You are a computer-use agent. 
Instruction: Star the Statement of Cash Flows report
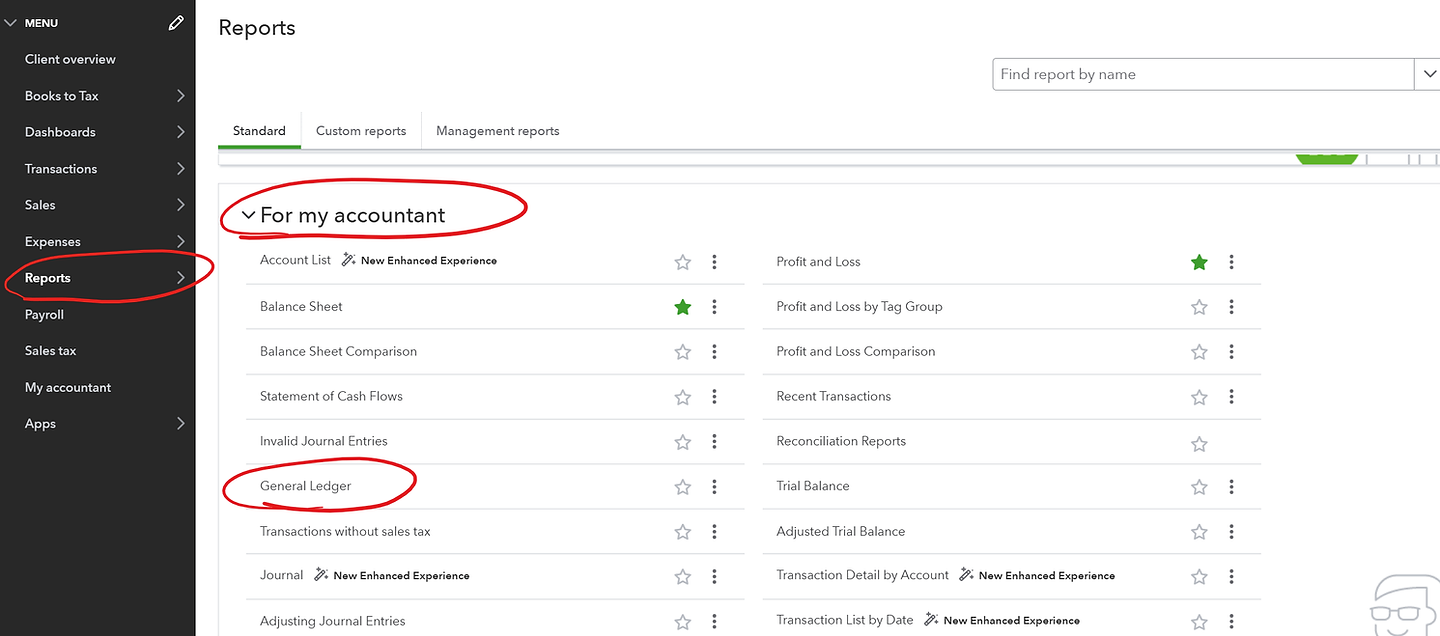(683, 397)
